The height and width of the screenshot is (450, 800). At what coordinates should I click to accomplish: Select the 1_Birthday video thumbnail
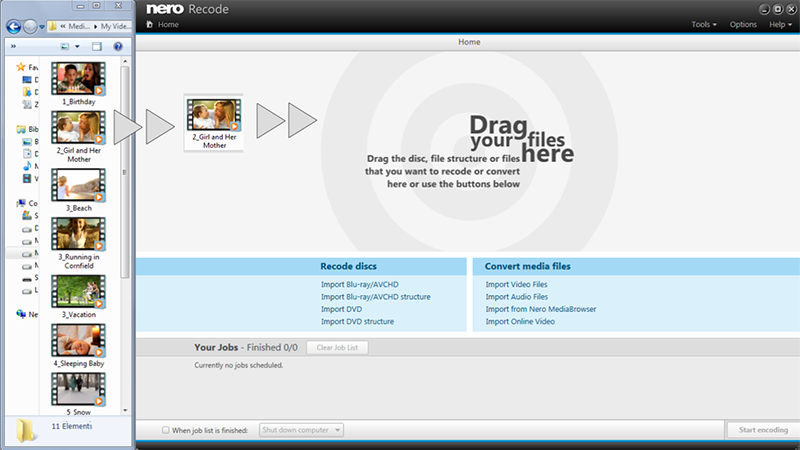[x=79, y=80]
